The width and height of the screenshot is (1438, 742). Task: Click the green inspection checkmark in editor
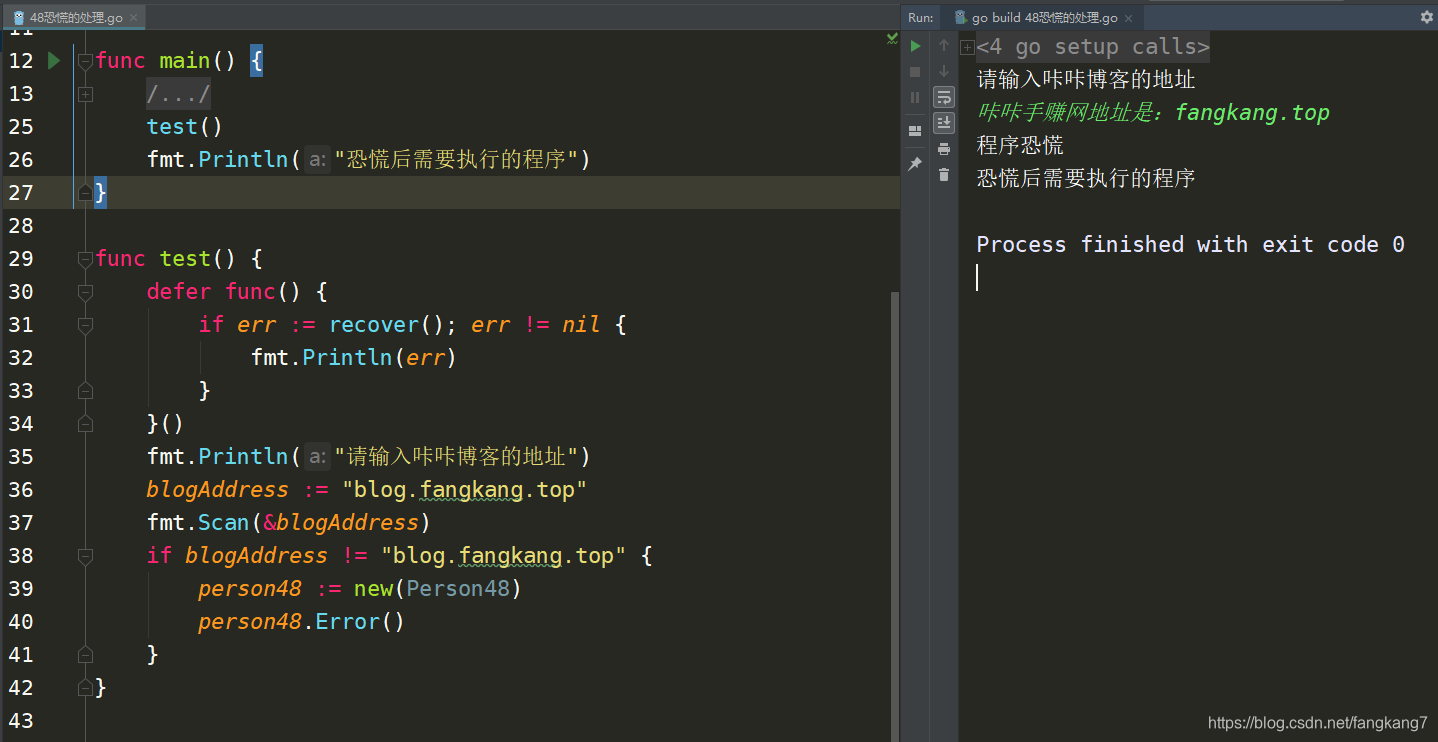(892, 38)
